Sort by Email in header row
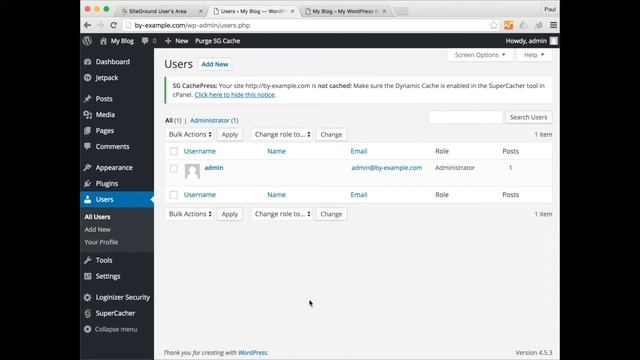 359,151
